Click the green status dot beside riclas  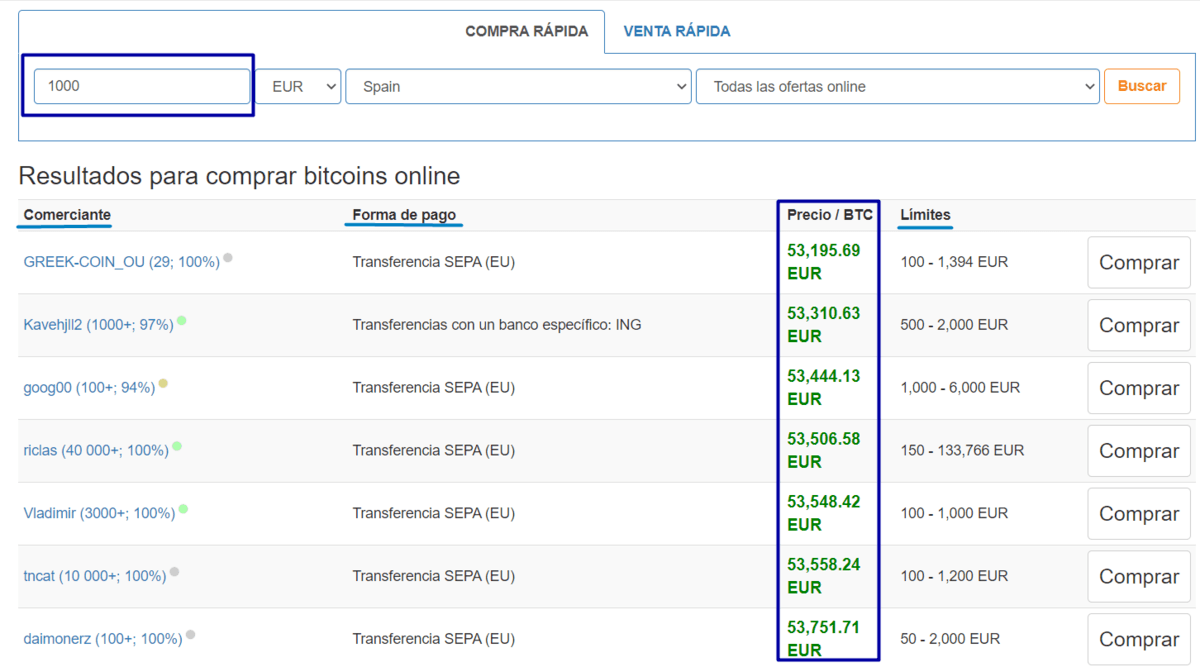click(177, 446)
